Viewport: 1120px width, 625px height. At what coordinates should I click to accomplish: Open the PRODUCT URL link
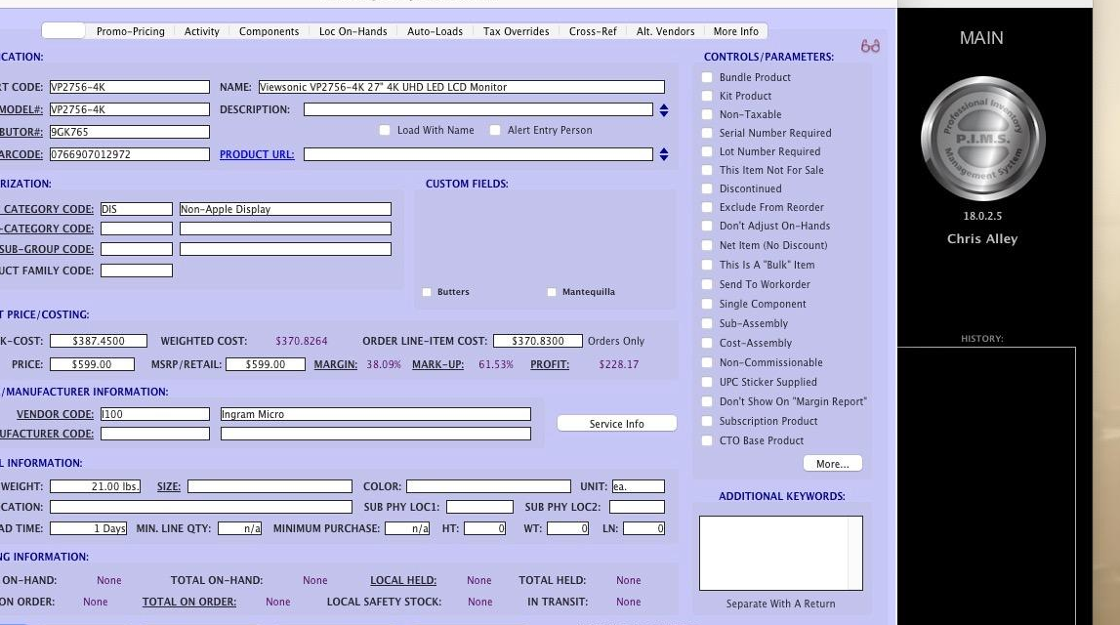pyautogui.click(x=256, y=154)
